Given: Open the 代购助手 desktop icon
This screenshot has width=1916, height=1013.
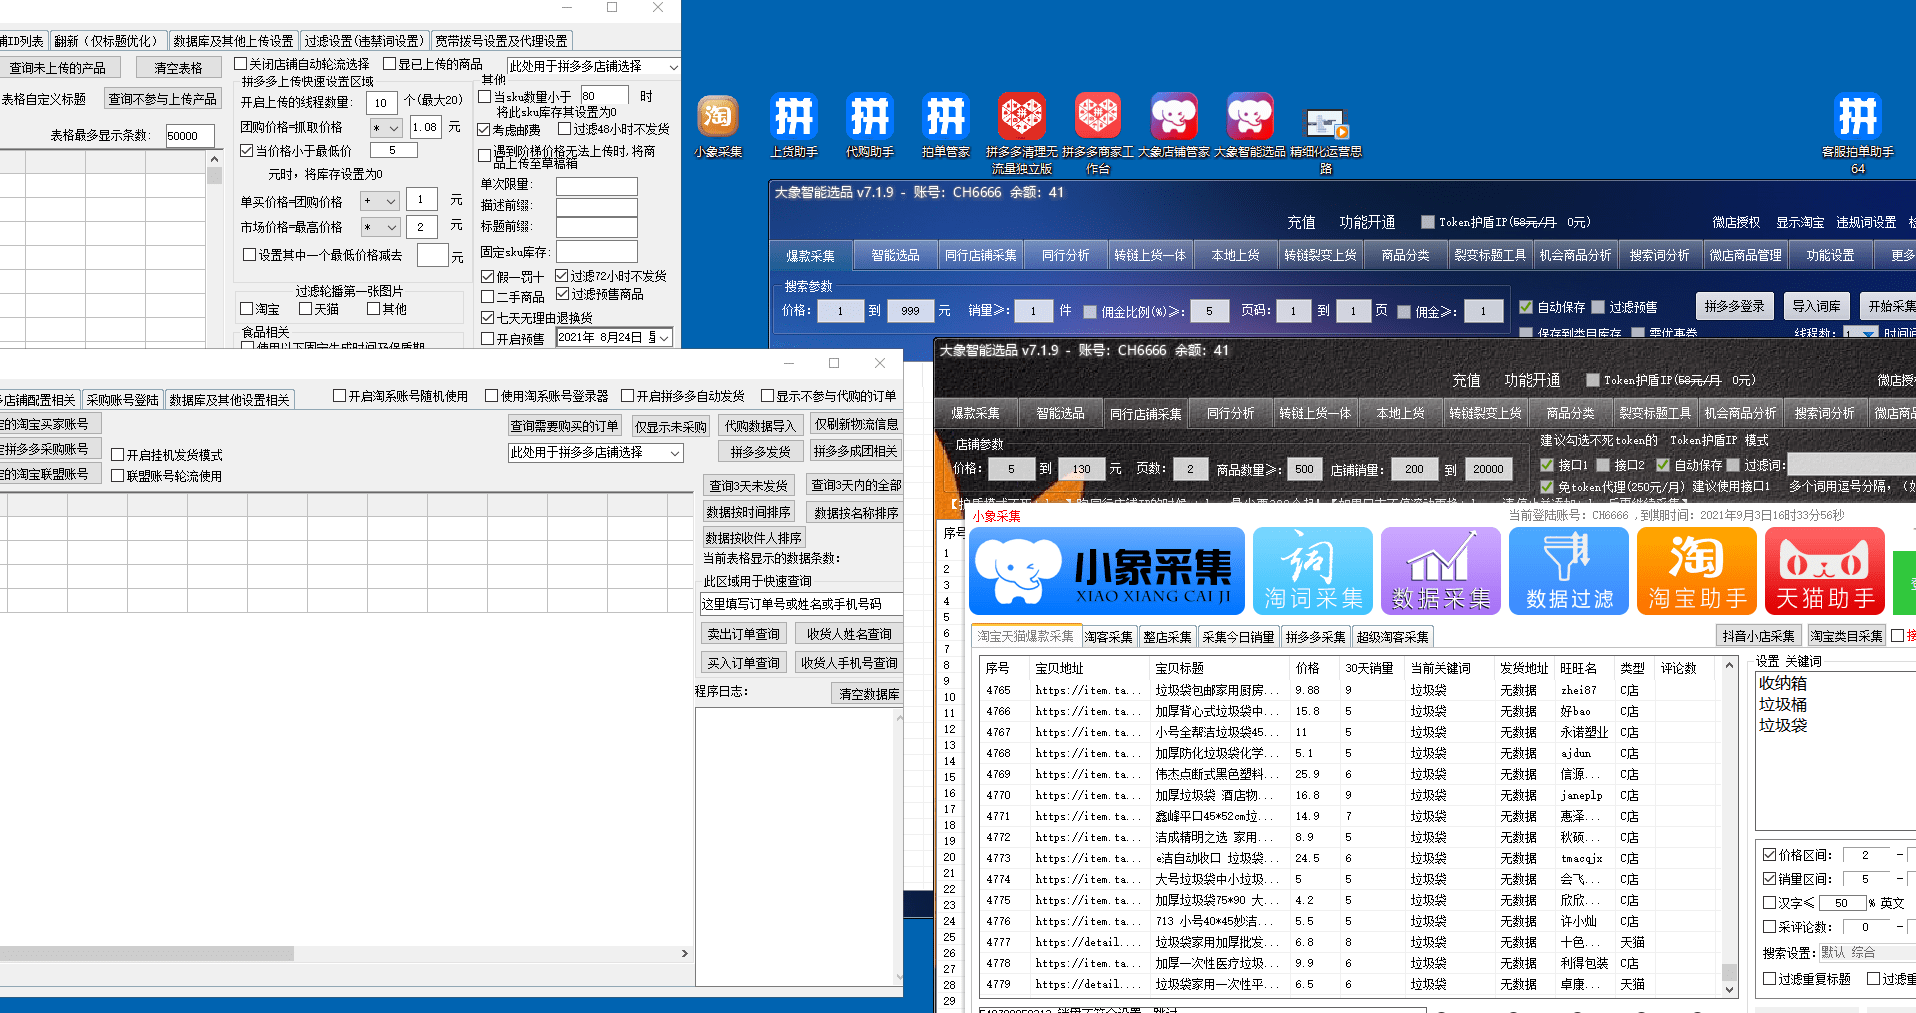Looking at the screenshot, I should coord(870,126).
